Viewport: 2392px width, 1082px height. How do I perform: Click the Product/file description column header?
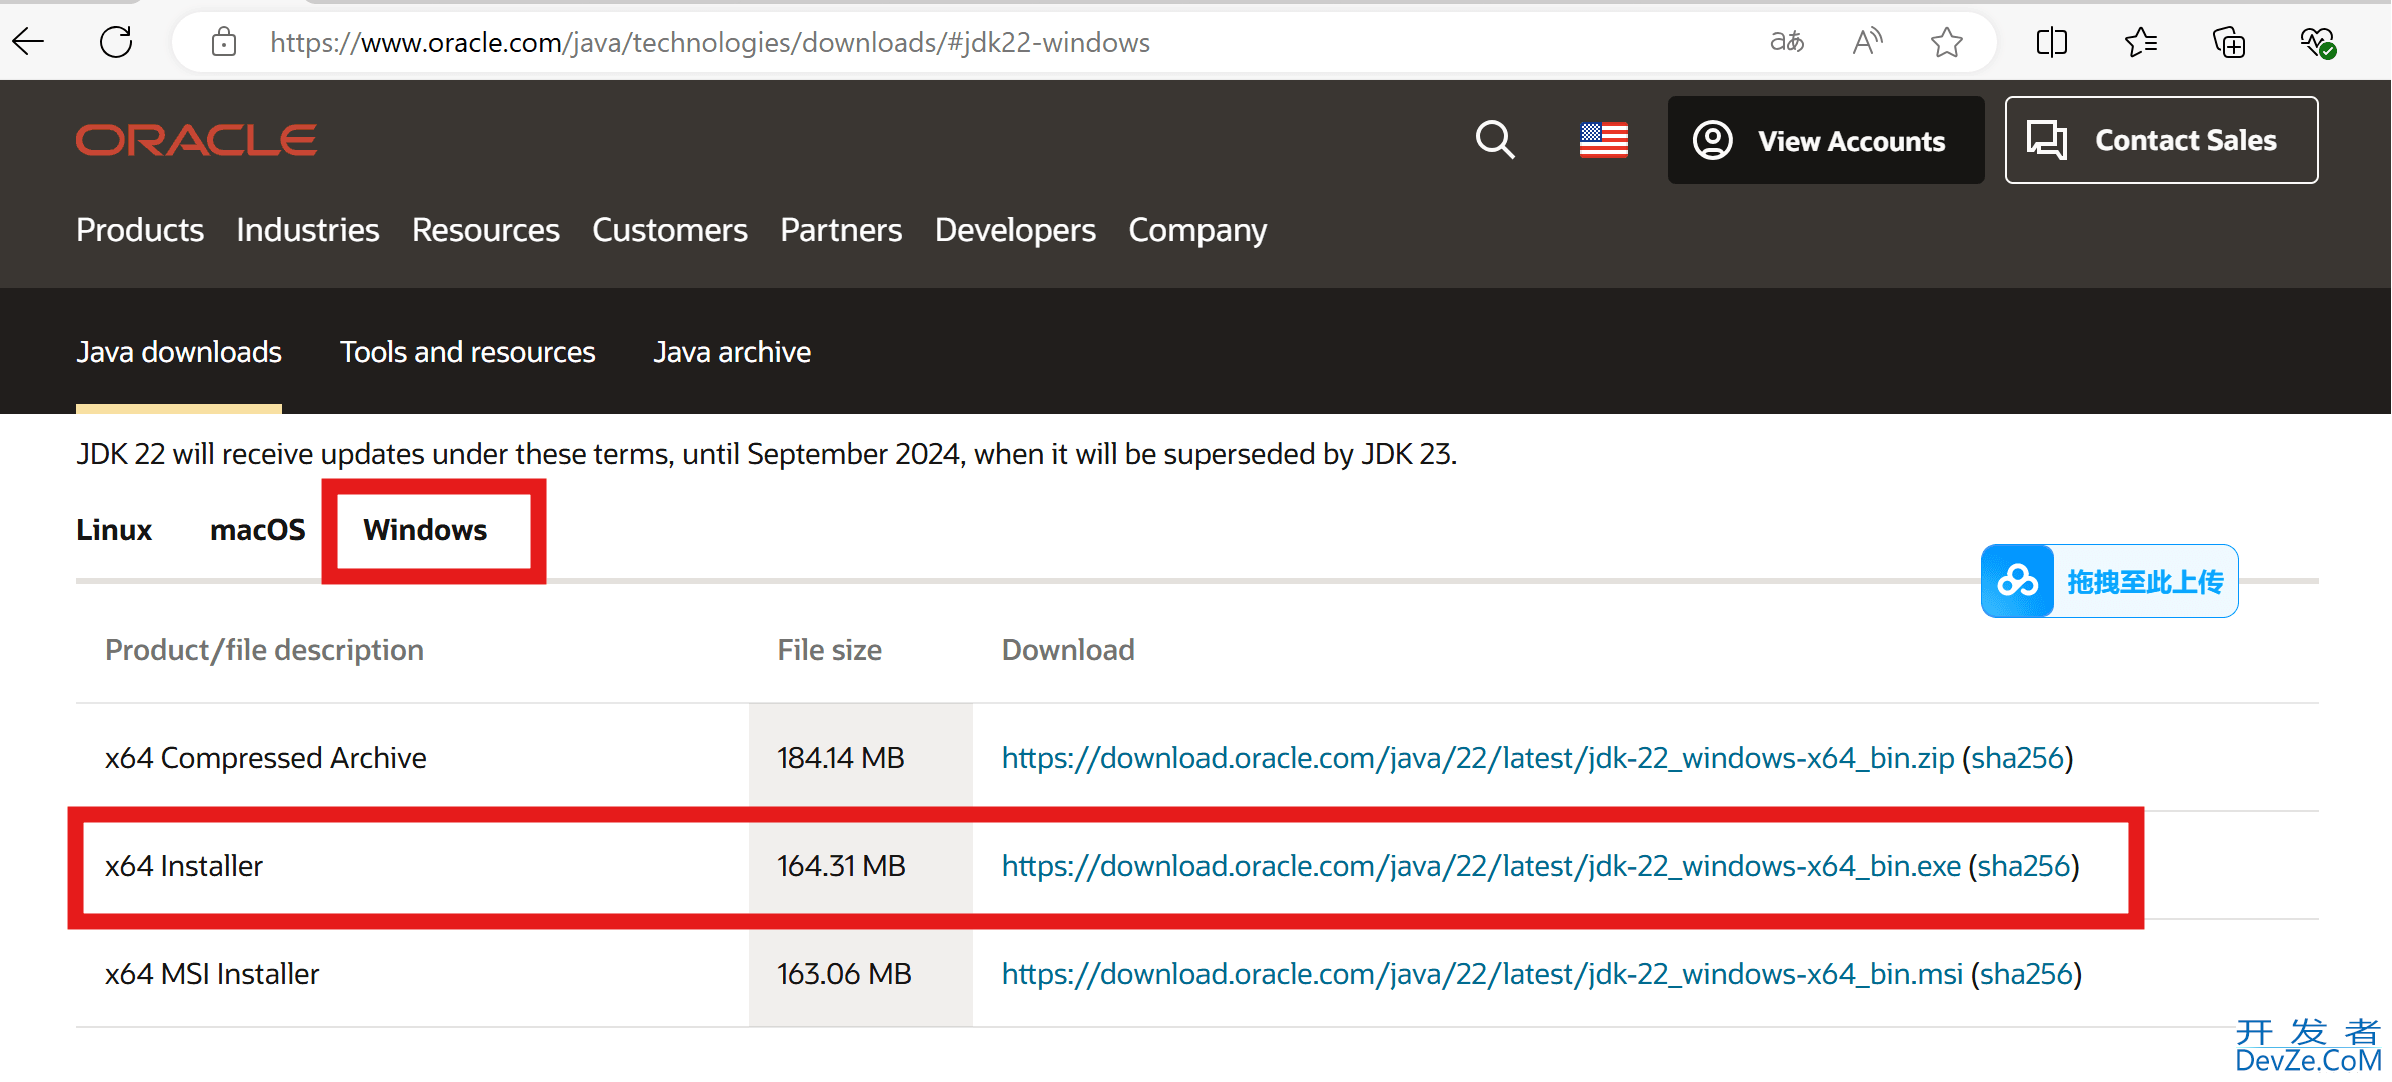point(264,650)
